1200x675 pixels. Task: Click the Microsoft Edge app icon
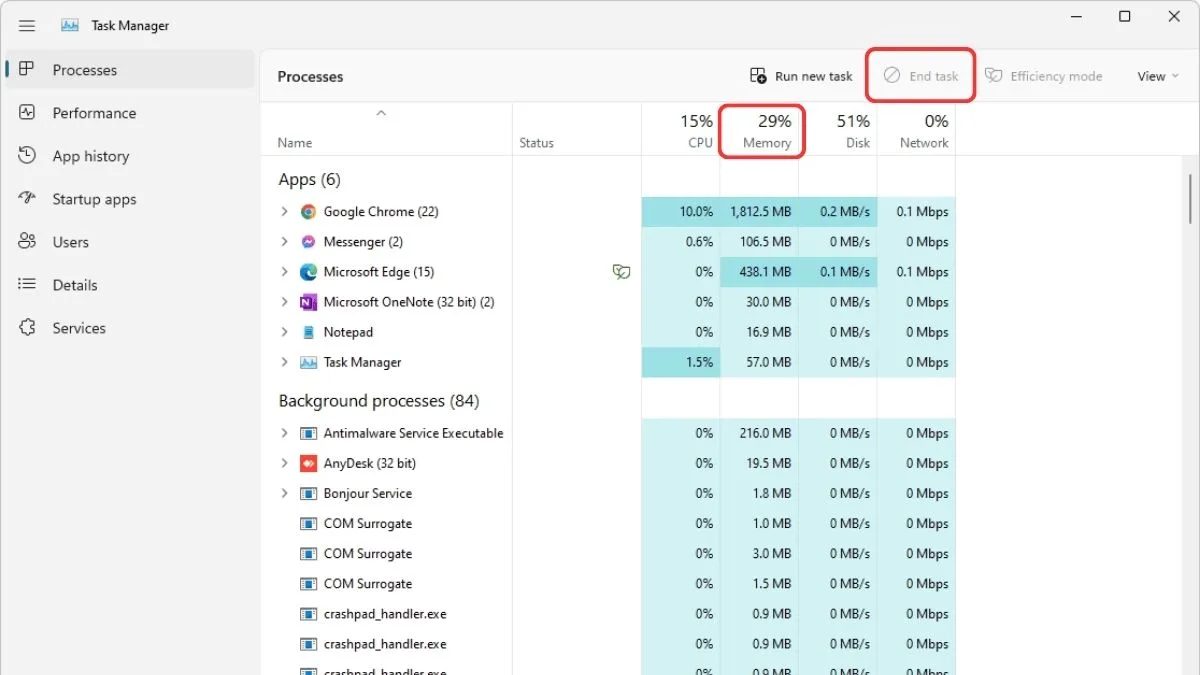tap(308, 272)
